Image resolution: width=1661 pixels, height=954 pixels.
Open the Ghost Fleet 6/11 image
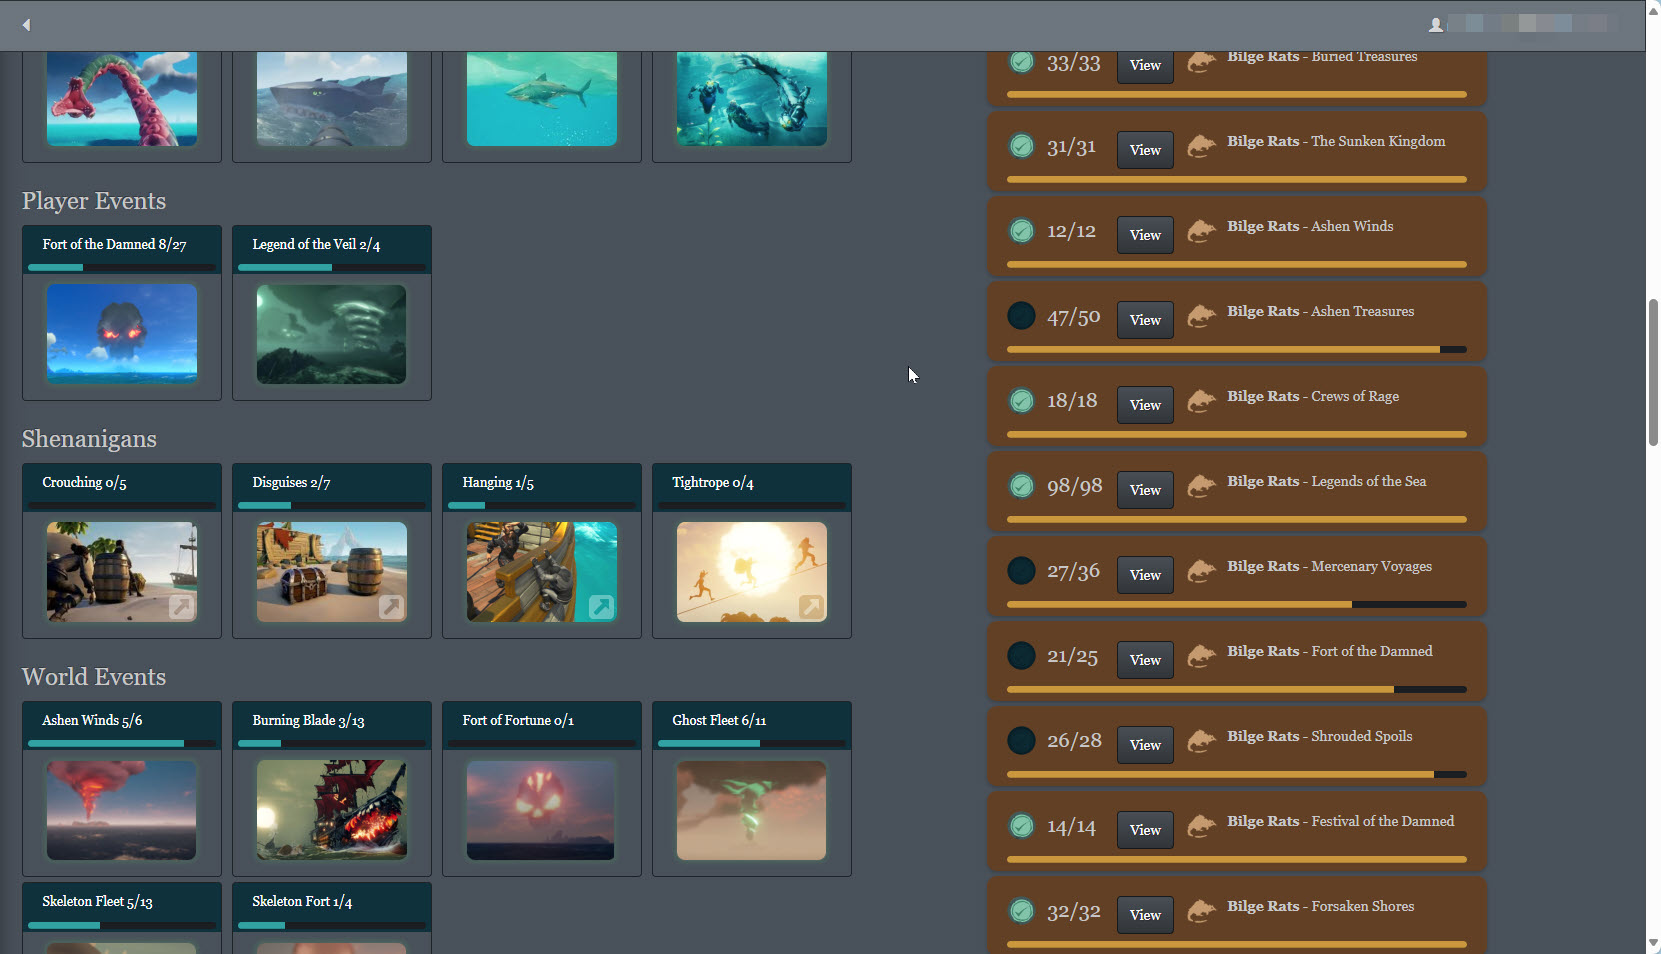pyautogui.click(x=752, y=810)
